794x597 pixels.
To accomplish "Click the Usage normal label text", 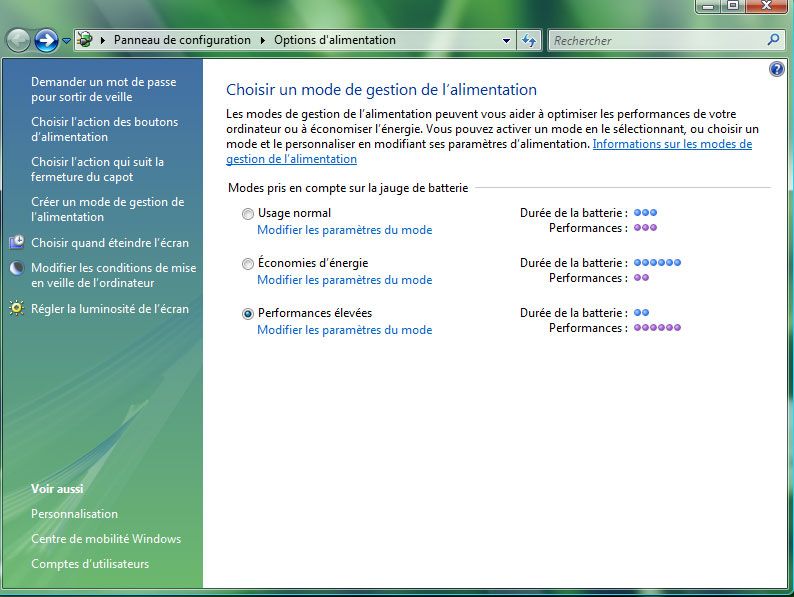I will click(294, 213).
